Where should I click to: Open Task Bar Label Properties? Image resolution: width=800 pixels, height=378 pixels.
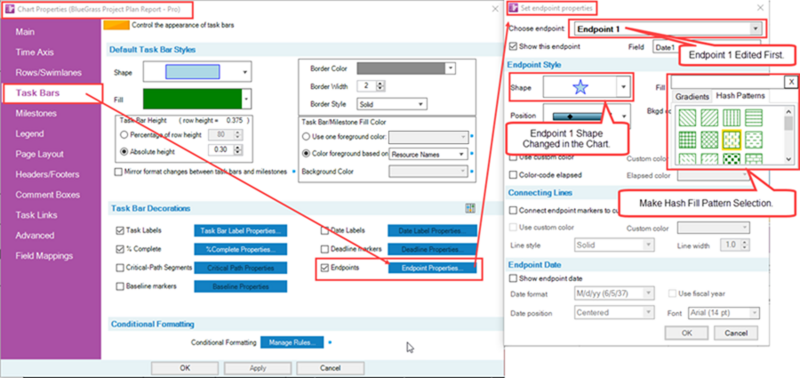(x=240, y=231)
